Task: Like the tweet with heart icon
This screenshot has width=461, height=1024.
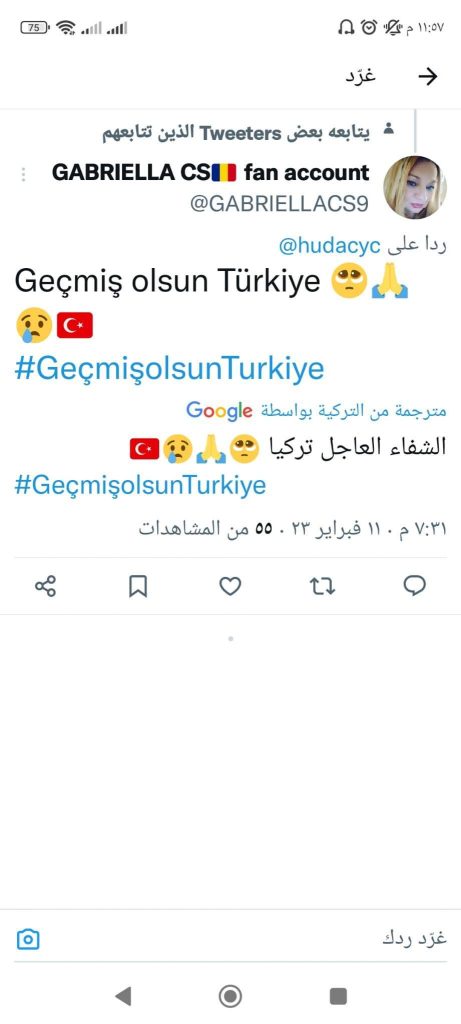Action: [x=230, y=586]
